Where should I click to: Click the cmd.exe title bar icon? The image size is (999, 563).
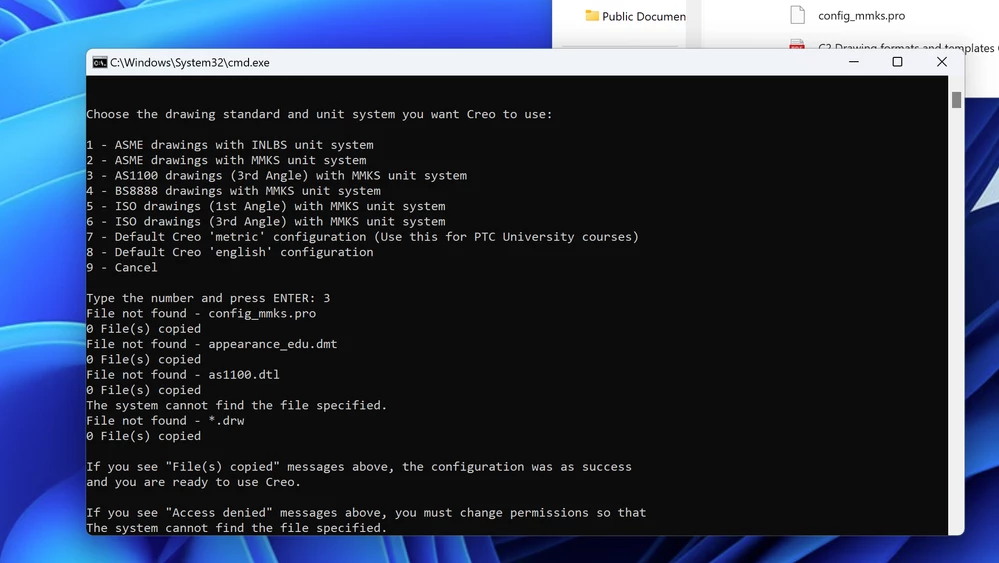tap(99, 62)
